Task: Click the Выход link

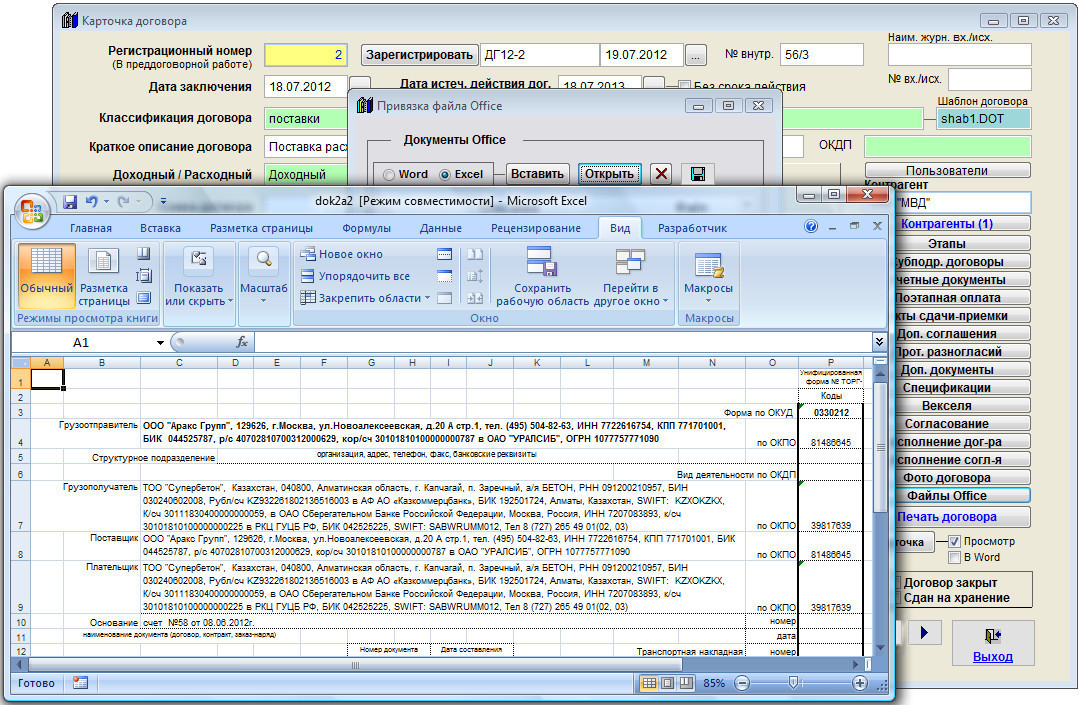Action: tap(992, 657)
